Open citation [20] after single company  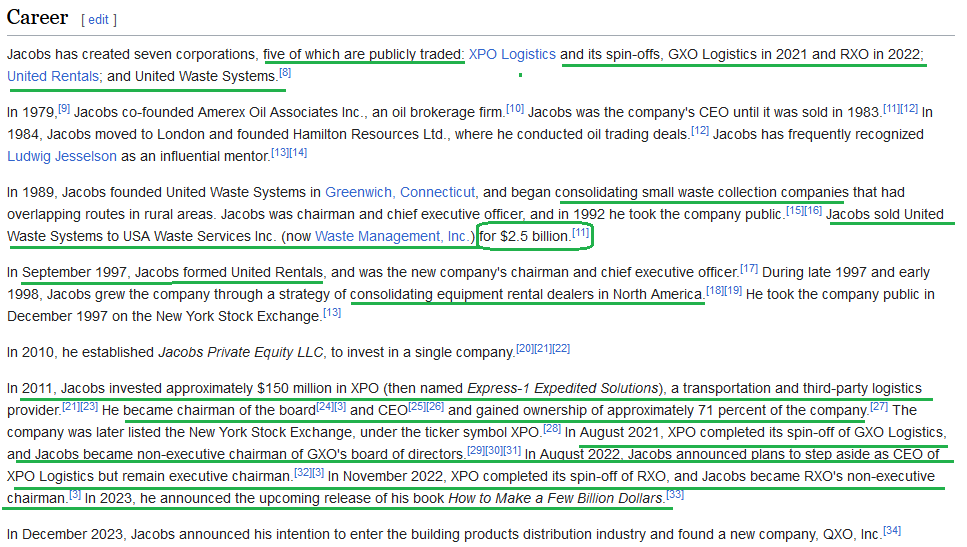(x=525, y=348)
